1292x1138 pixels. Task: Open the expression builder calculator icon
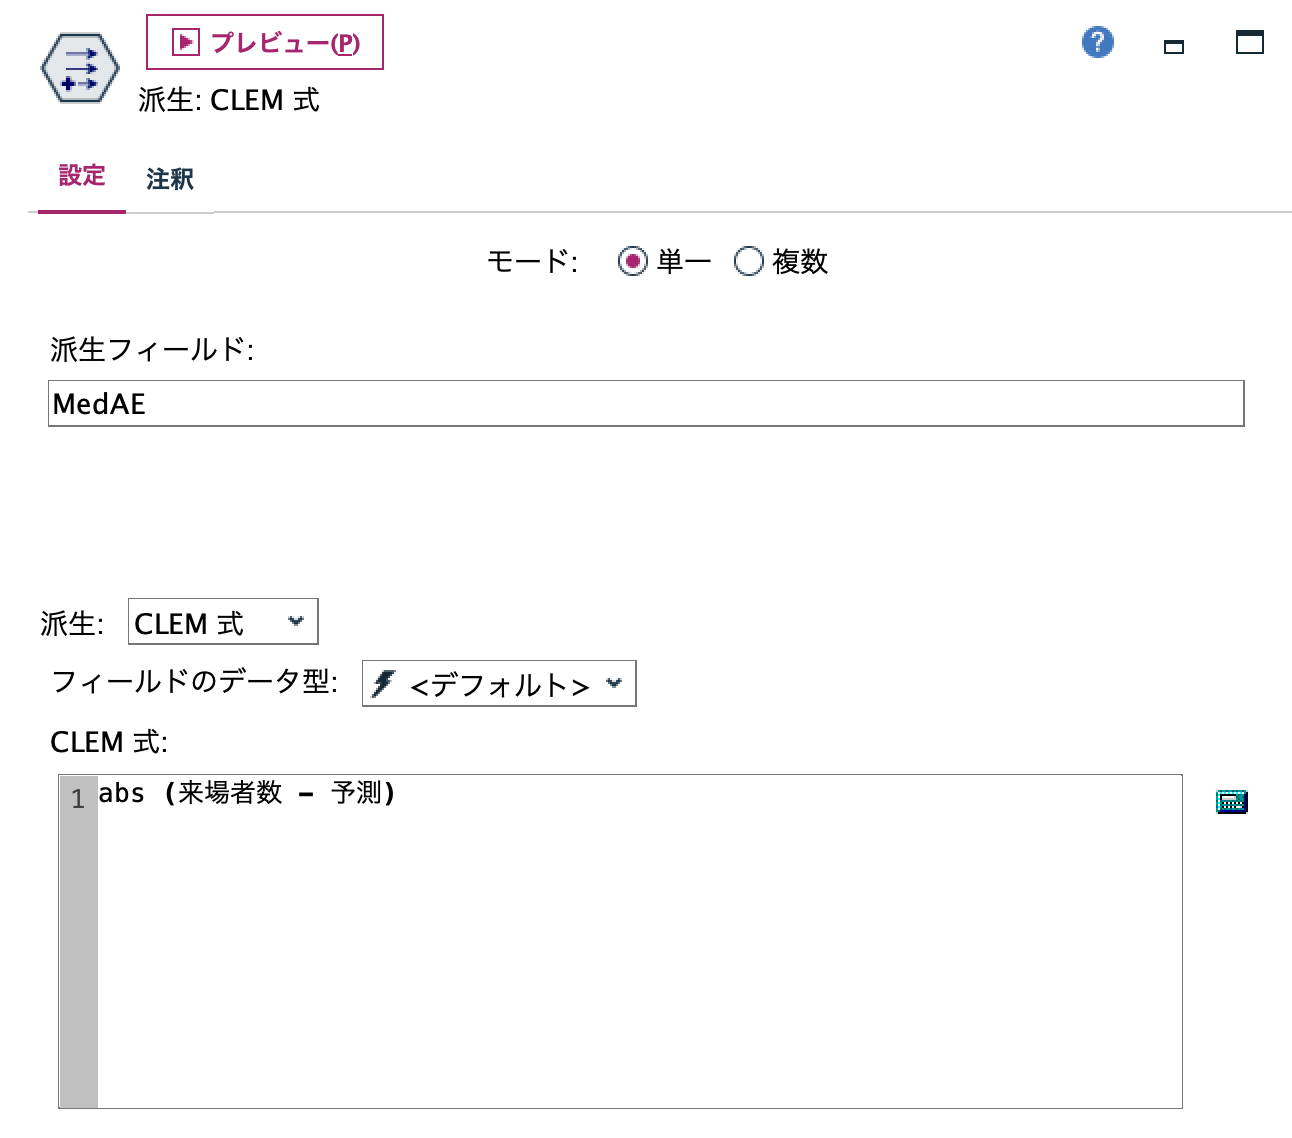click(1232, 801)
